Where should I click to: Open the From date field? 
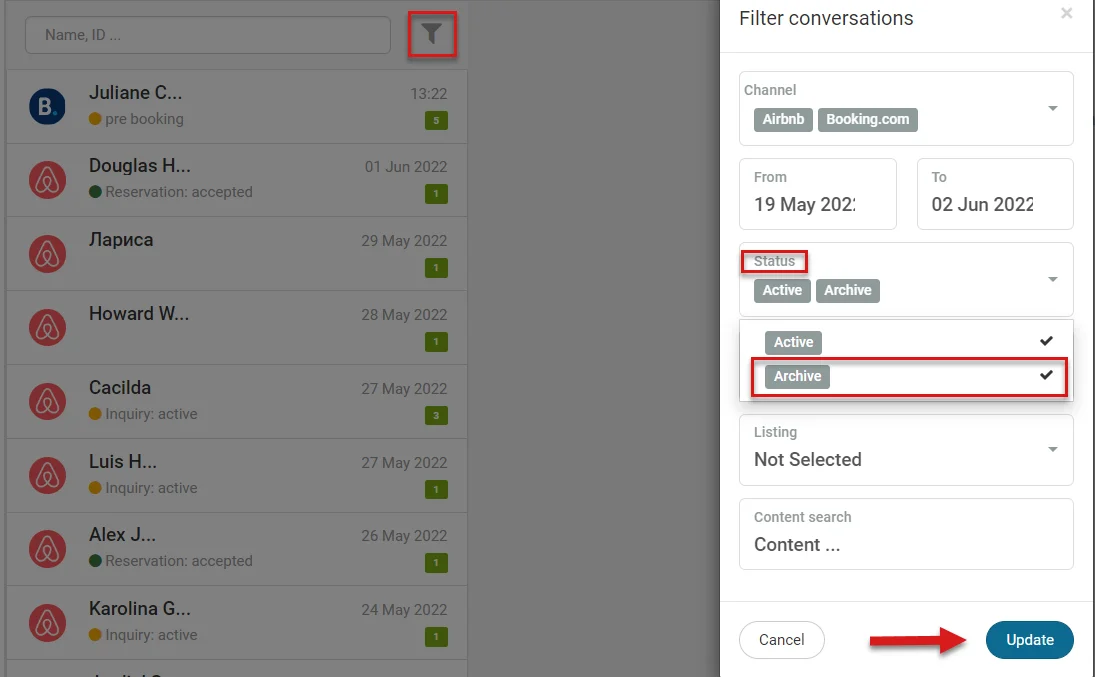pyautogui.click(x=818, y=194)
